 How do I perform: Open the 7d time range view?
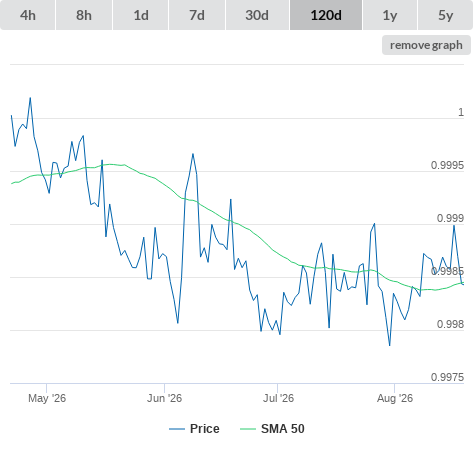pos(197,15)
